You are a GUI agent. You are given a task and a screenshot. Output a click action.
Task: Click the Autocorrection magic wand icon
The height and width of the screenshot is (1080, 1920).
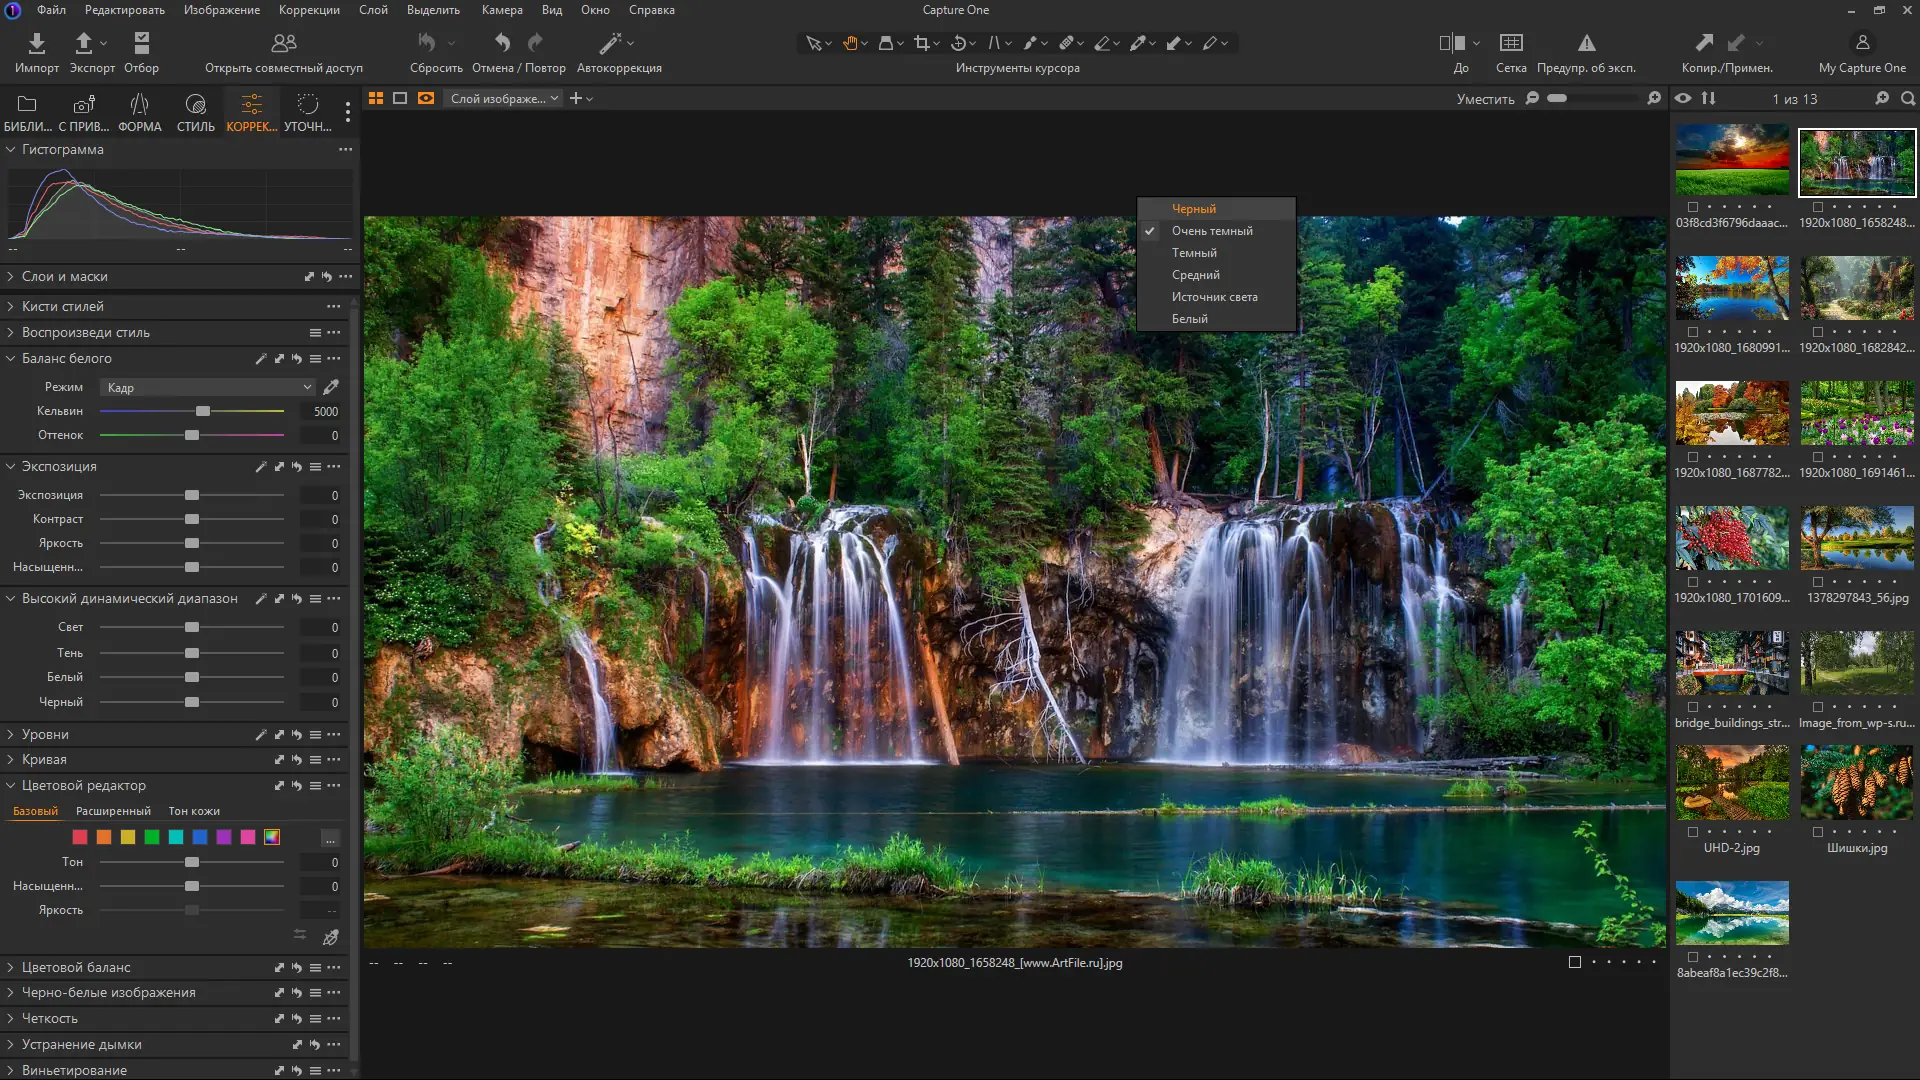click(610, 43)
